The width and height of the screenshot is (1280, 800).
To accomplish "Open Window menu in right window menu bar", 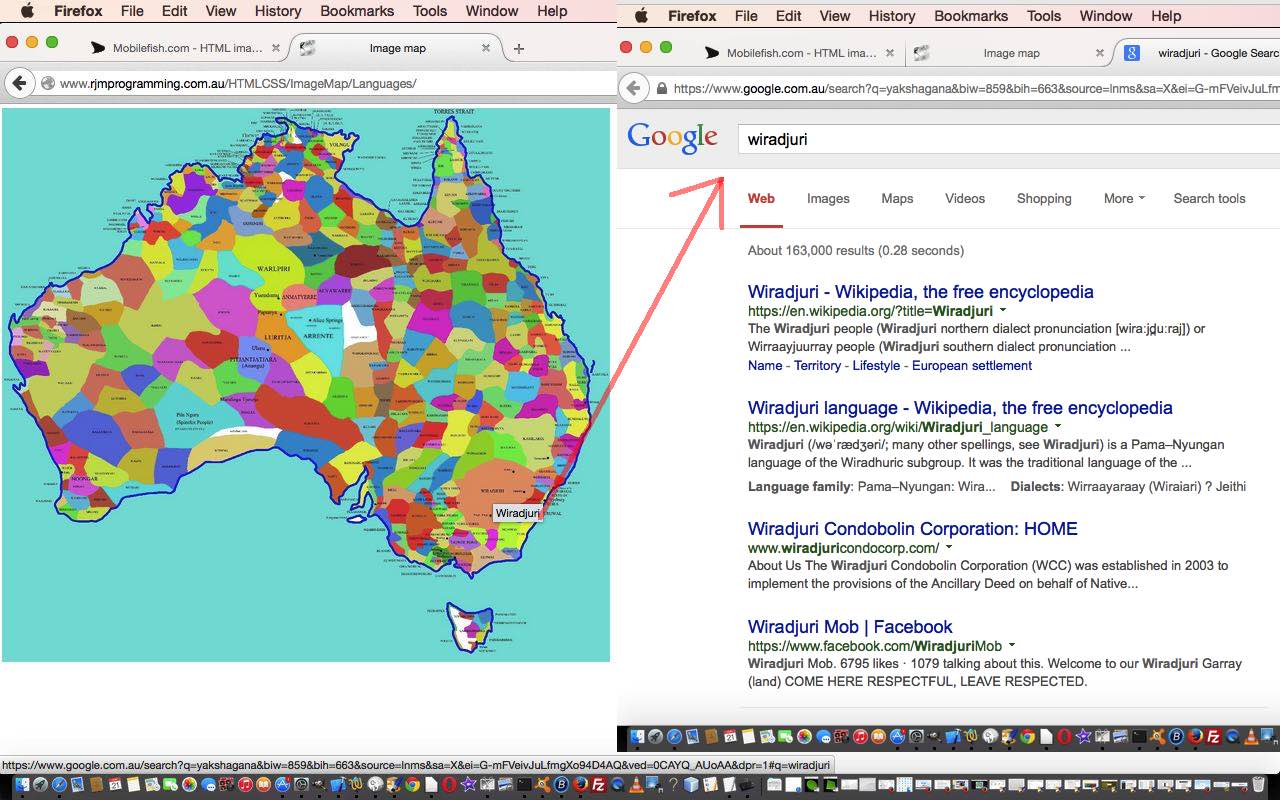I will pyautogui.click(x=1105, y=16).
